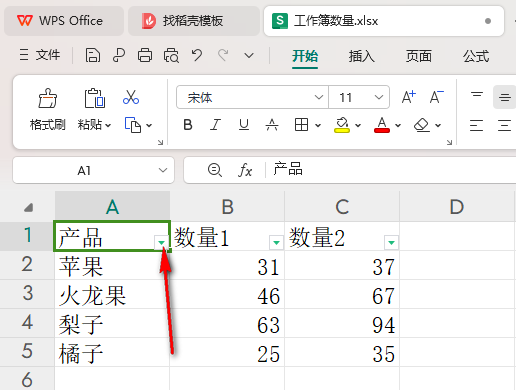
Task: Open the border style dropdown arrow
Action: [x=318, y=126]
